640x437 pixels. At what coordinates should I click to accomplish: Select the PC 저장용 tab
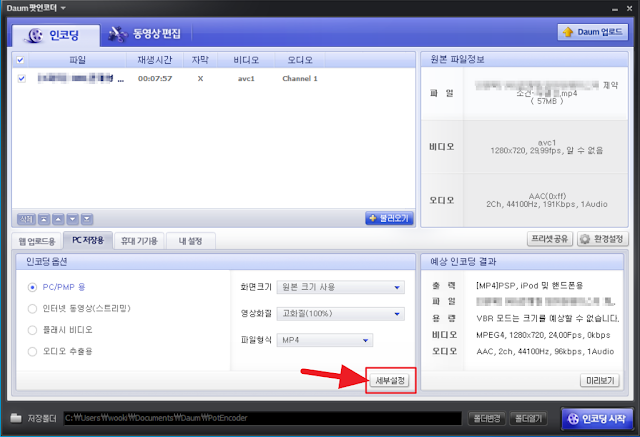click(x=88, y=240)
